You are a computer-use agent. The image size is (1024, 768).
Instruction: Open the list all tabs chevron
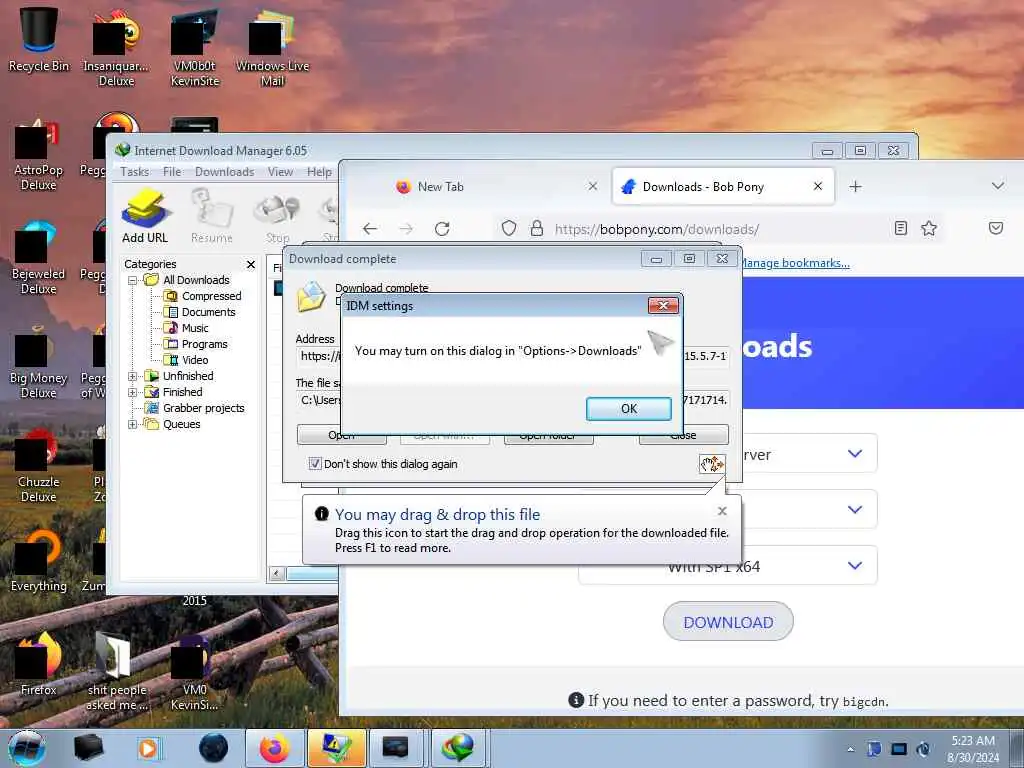pos(998,186)
